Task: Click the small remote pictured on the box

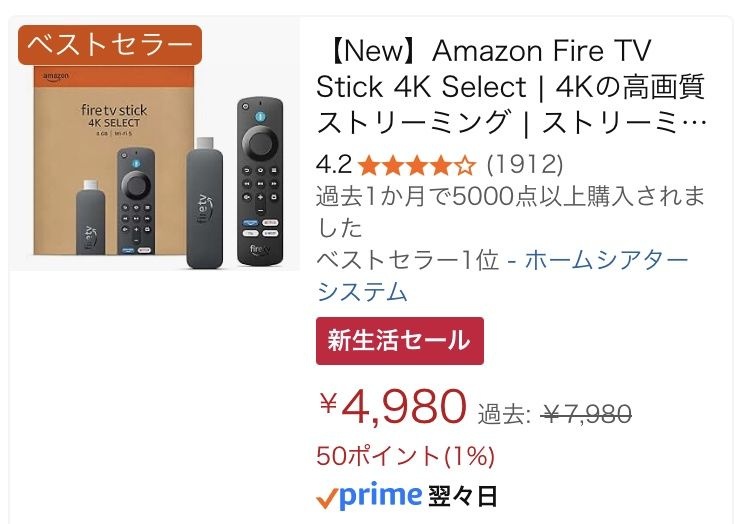Action: pos(135,200)
